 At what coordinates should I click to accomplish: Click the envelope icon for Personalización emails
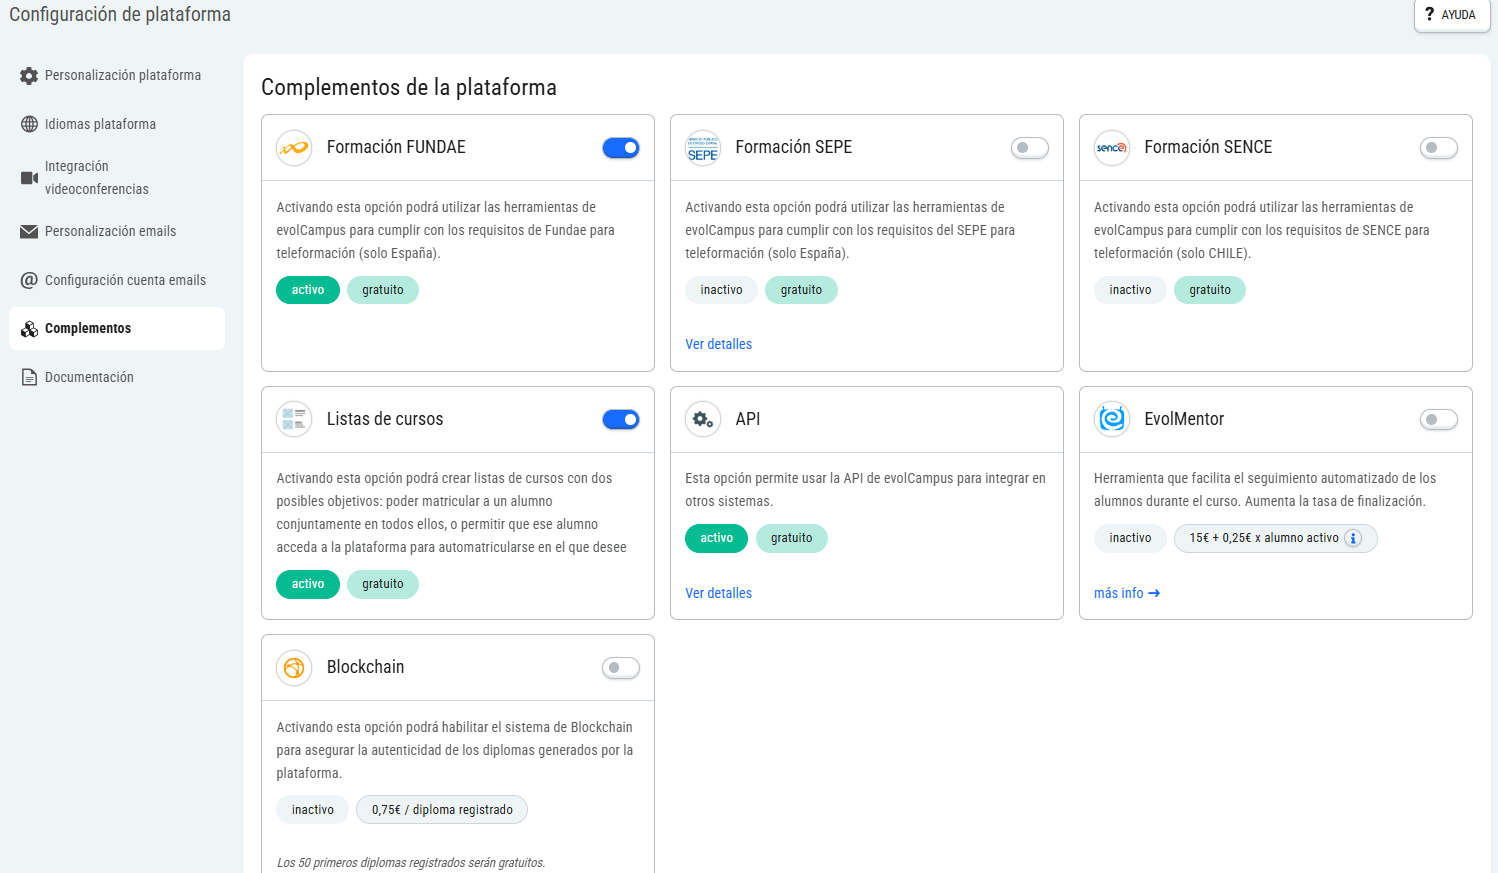click(29, 231)
